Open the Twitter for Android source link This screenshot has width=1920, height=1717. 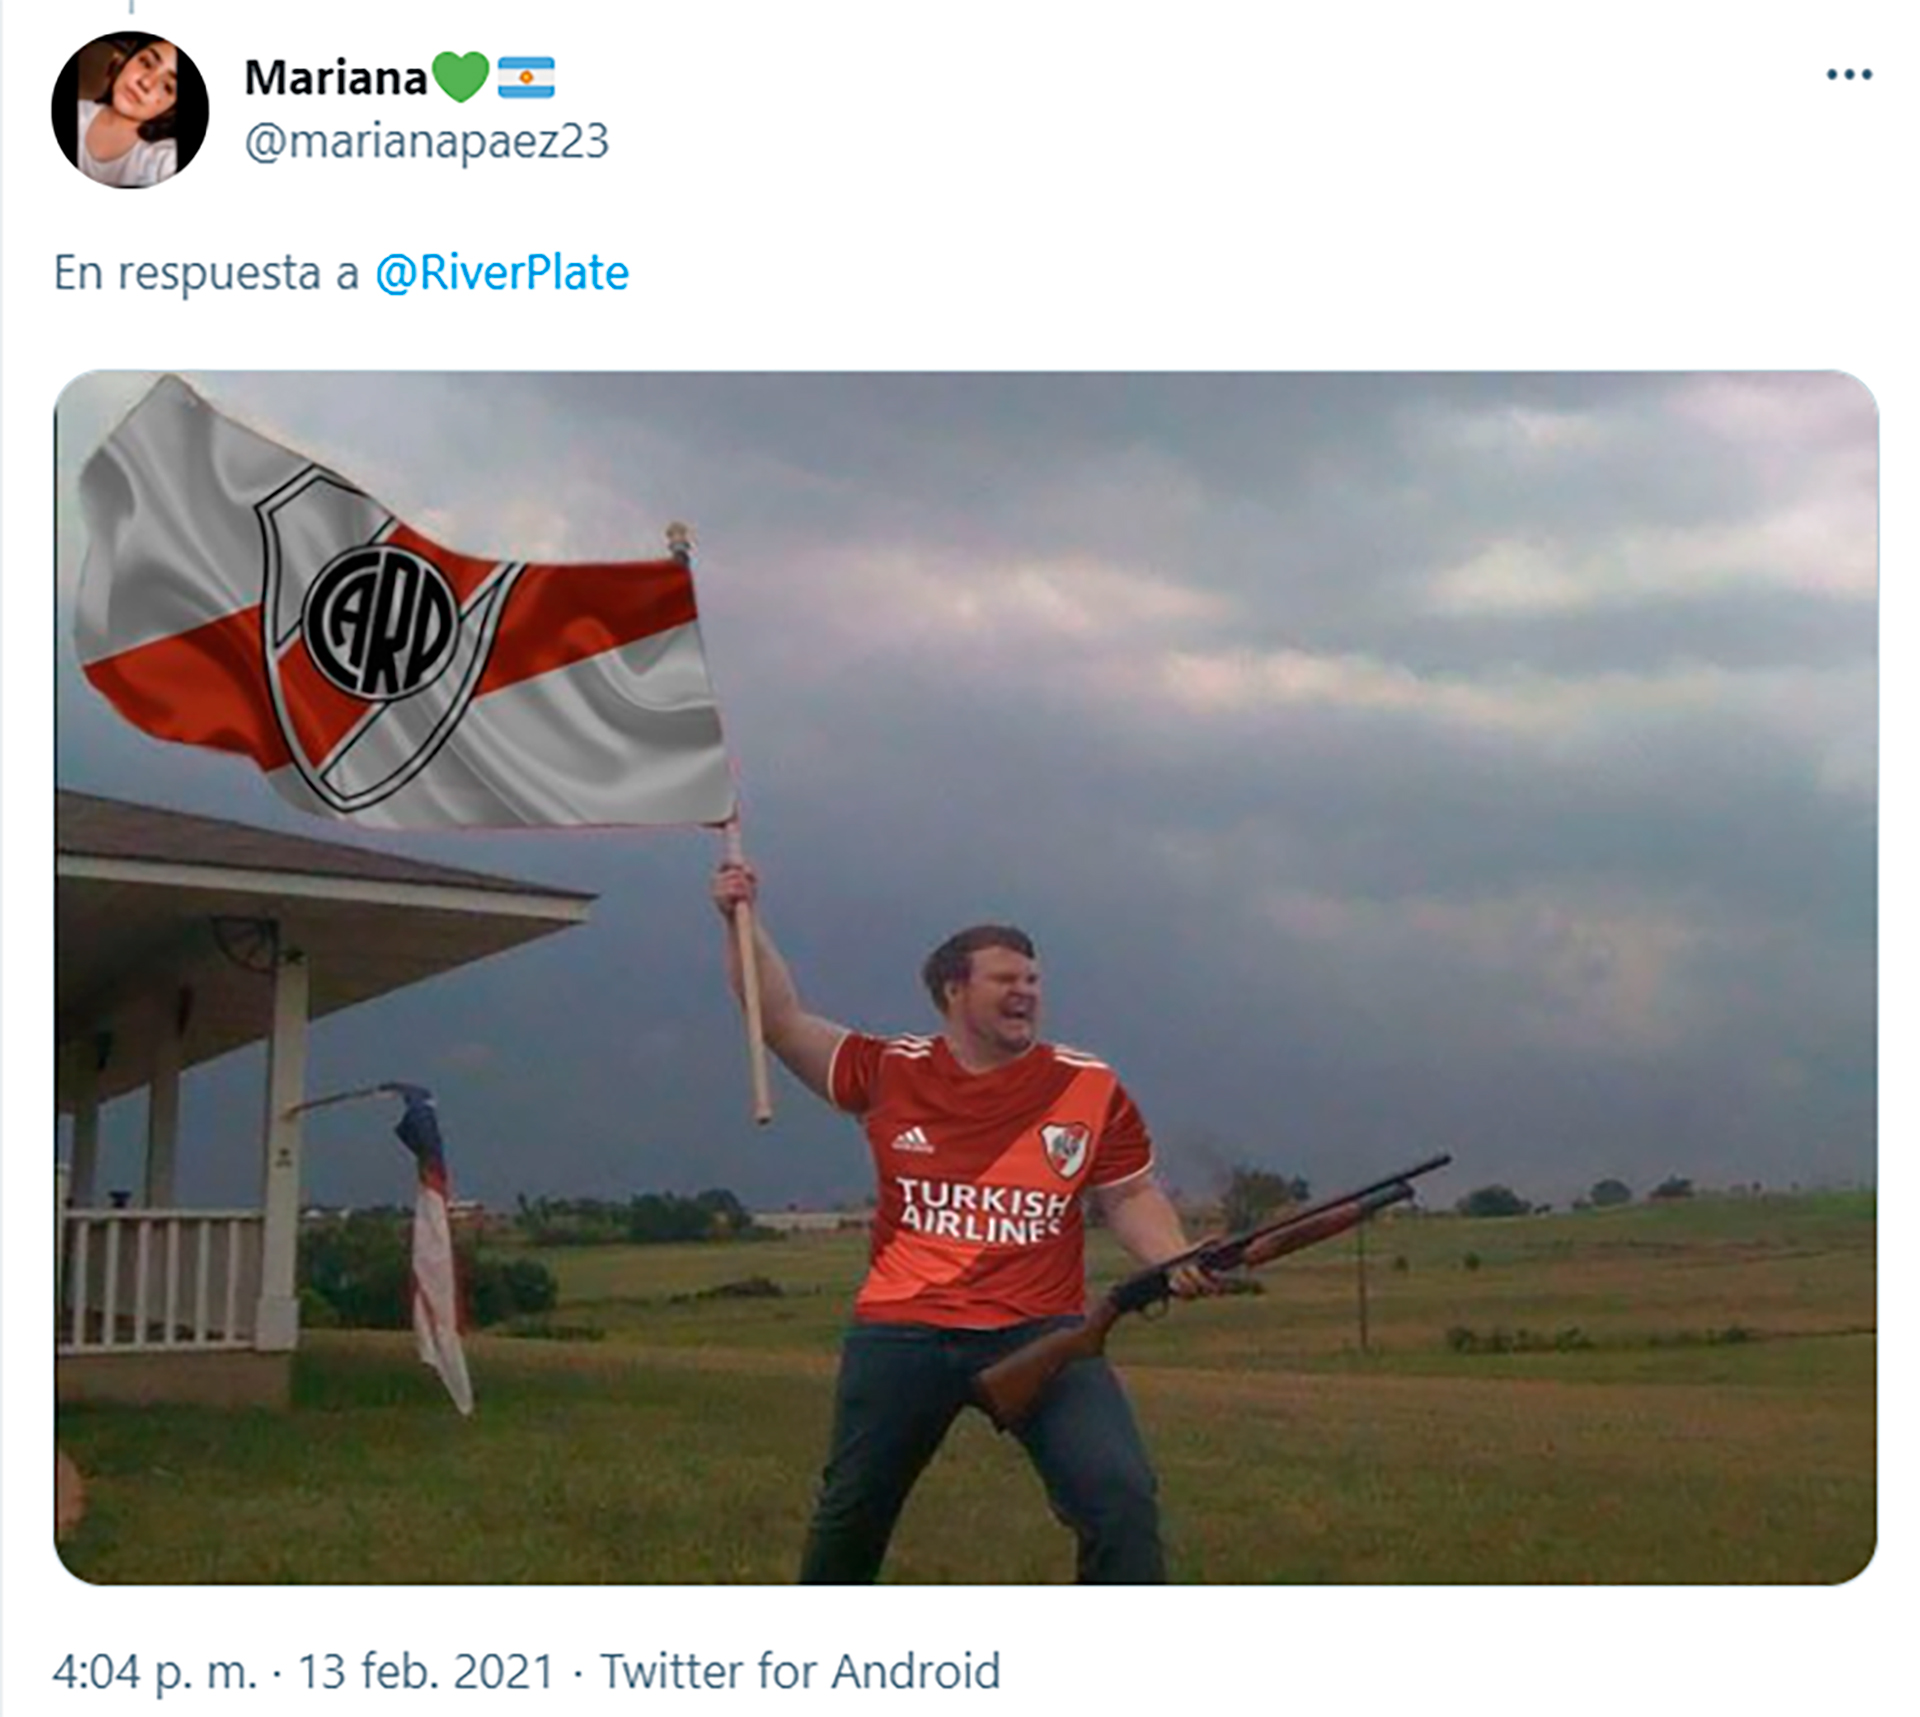(x=800, y=1671)
